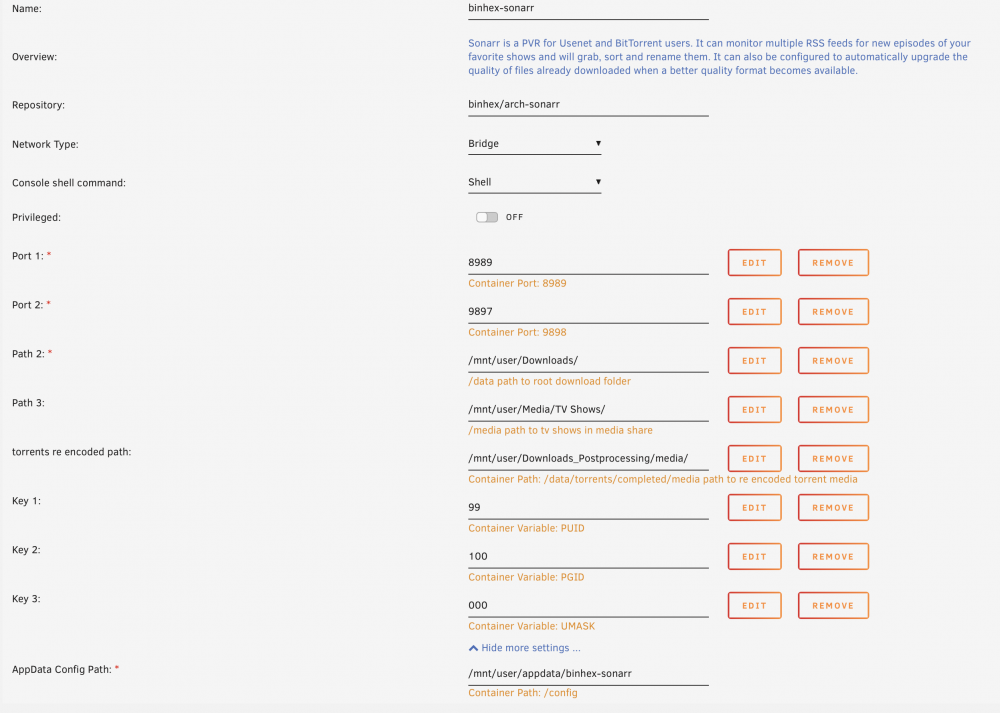1000x713 pixels.
Task: Collapse the Hide more settings chevron
Action: (x=473, y=648)
